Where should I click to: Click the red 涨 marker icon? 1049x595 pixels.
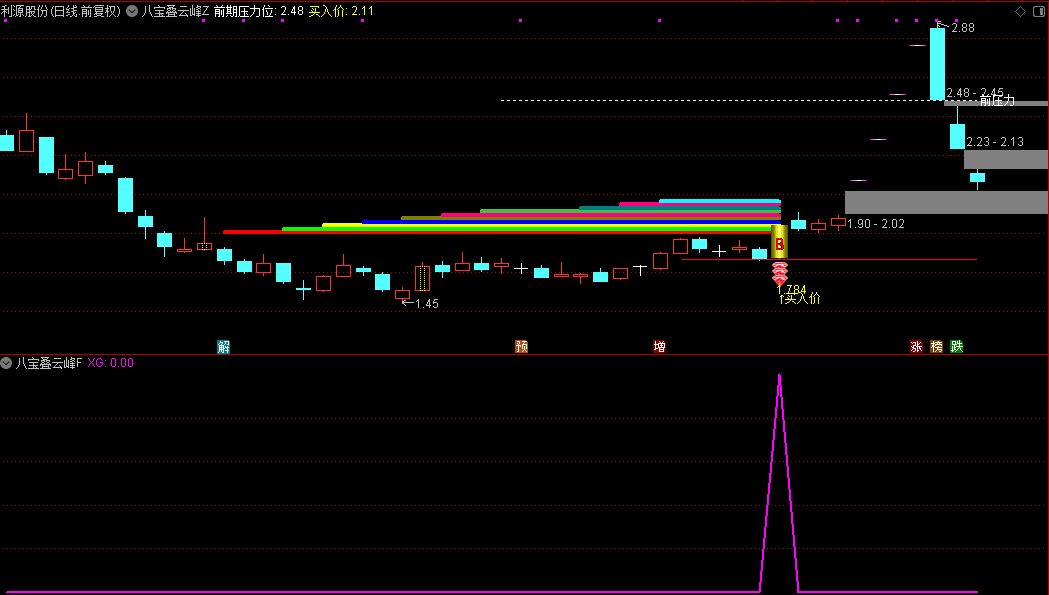click(917, 347)
